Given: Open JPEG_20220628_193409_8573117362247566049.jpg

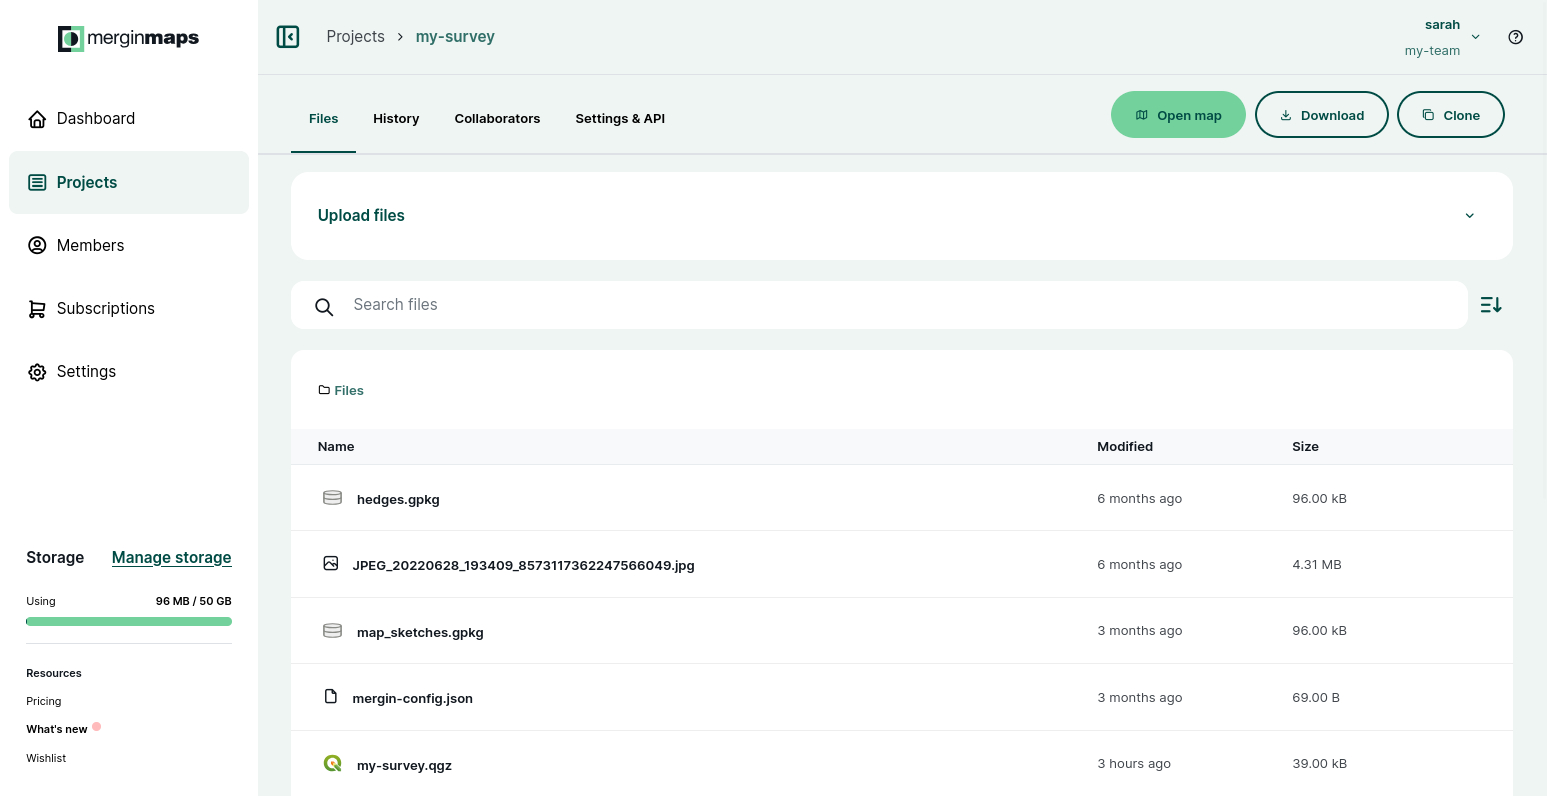Looking at the screenshot, I should [523, 566].
